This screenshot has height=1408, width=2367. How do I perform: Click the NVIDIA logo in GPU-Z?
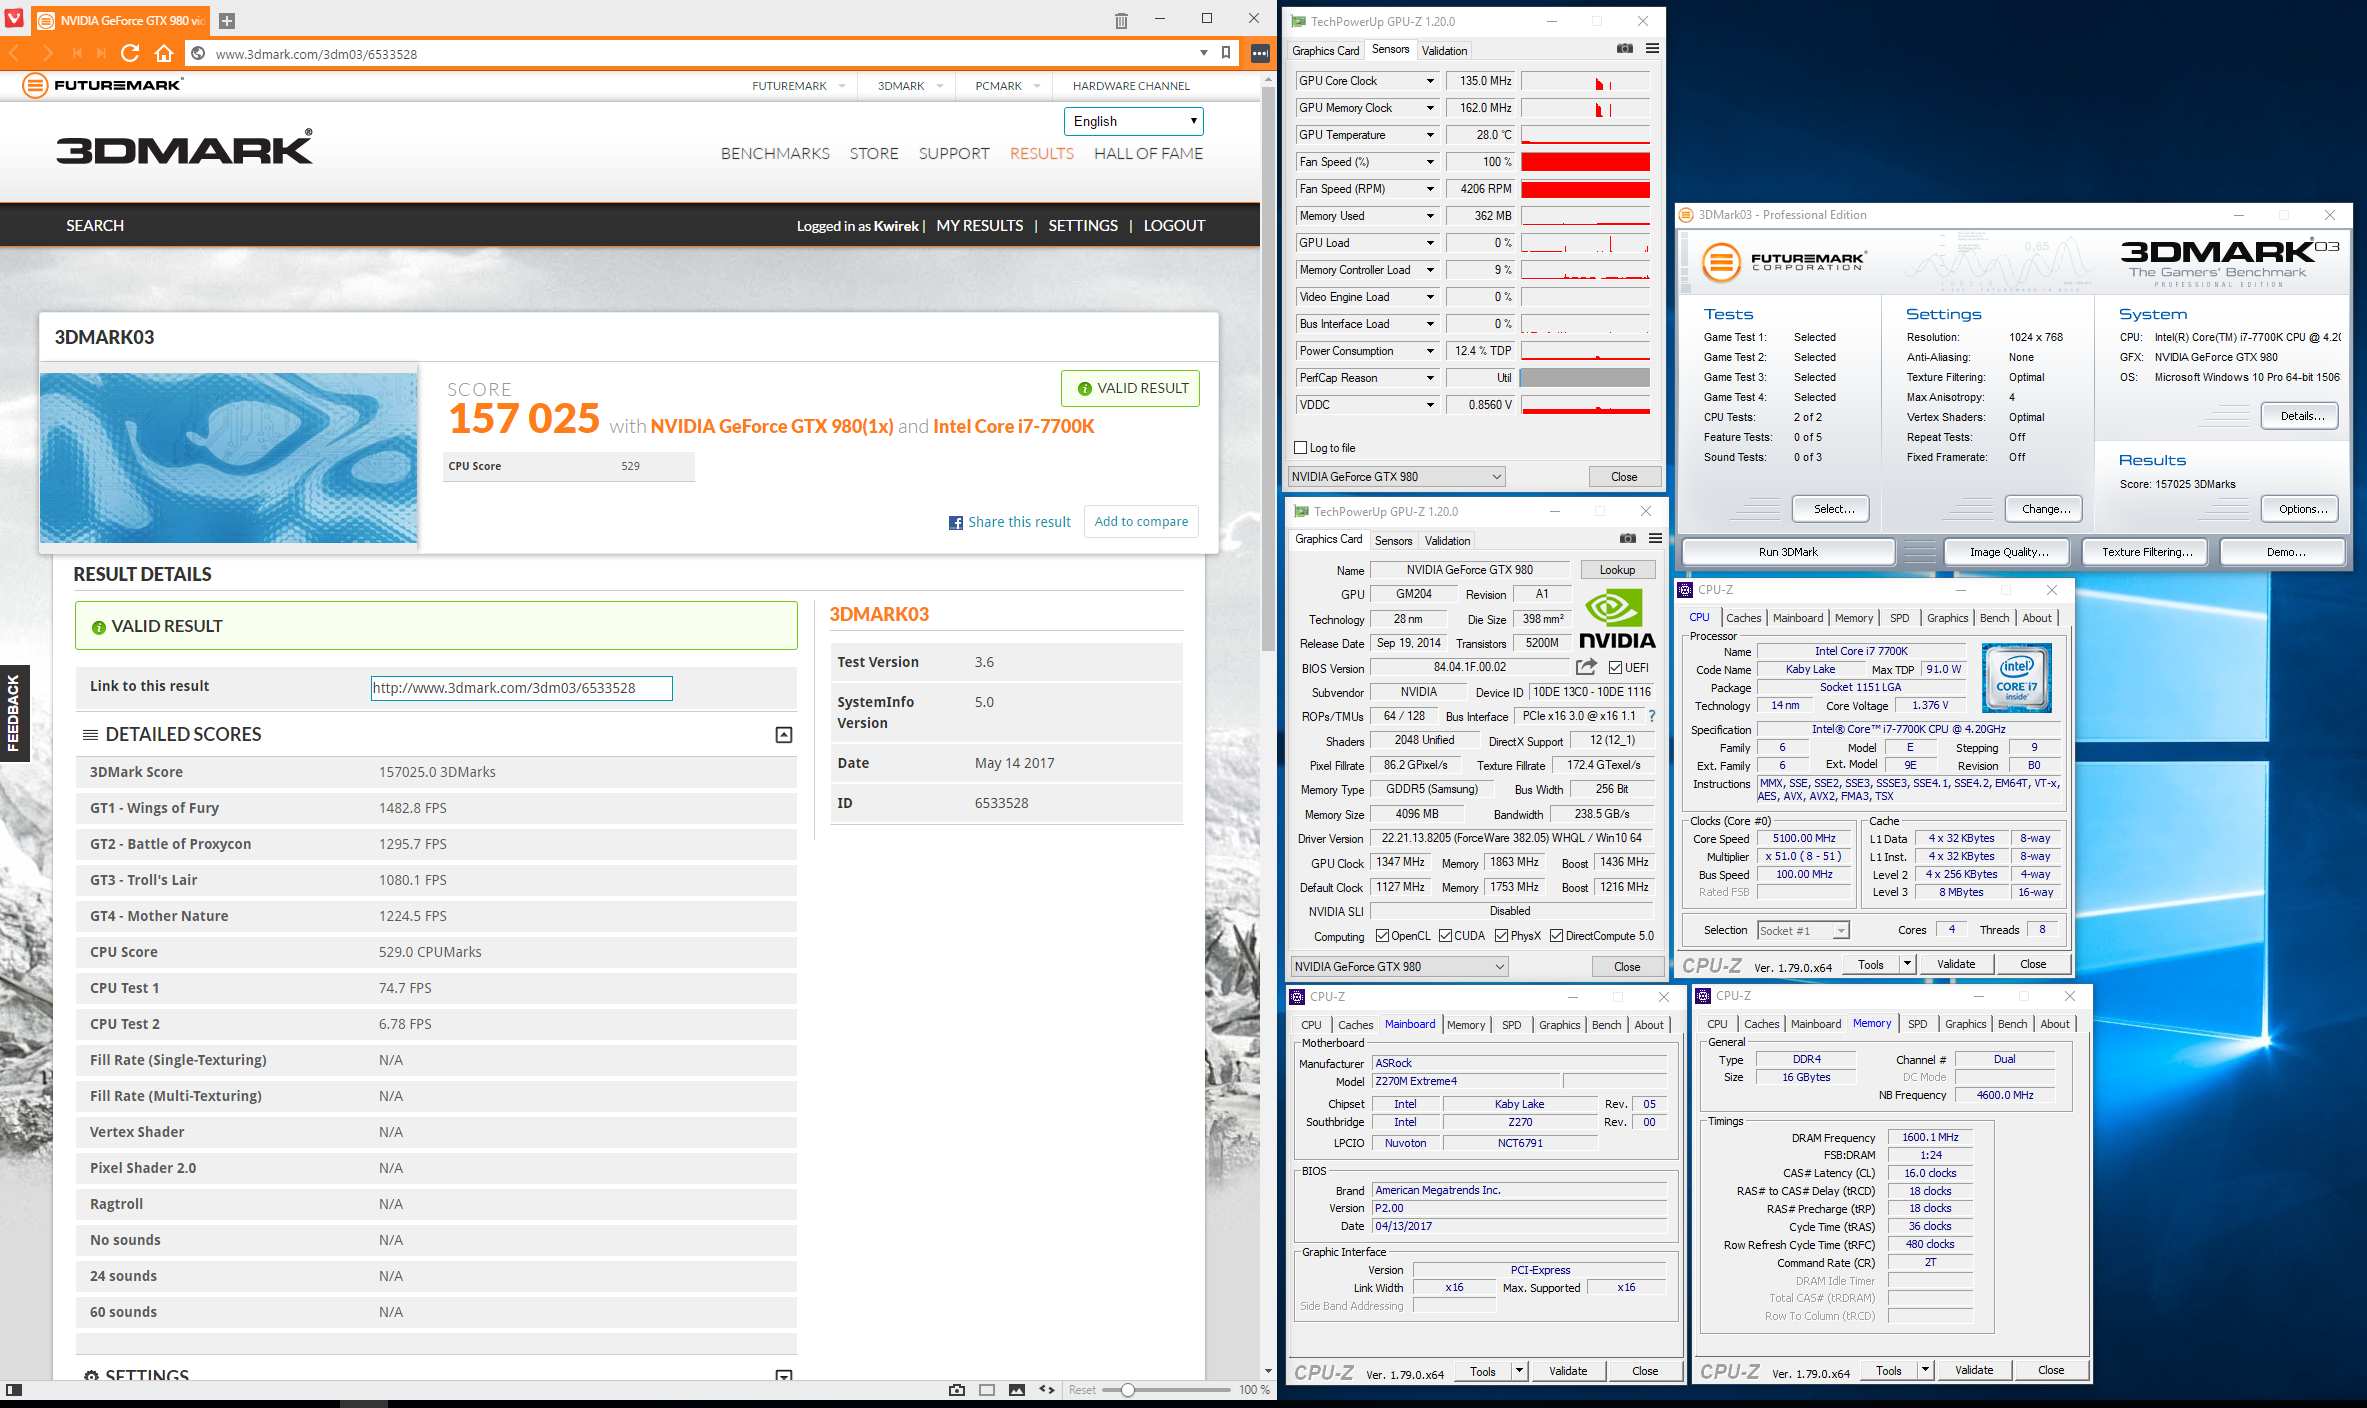tap(1617, 618)
